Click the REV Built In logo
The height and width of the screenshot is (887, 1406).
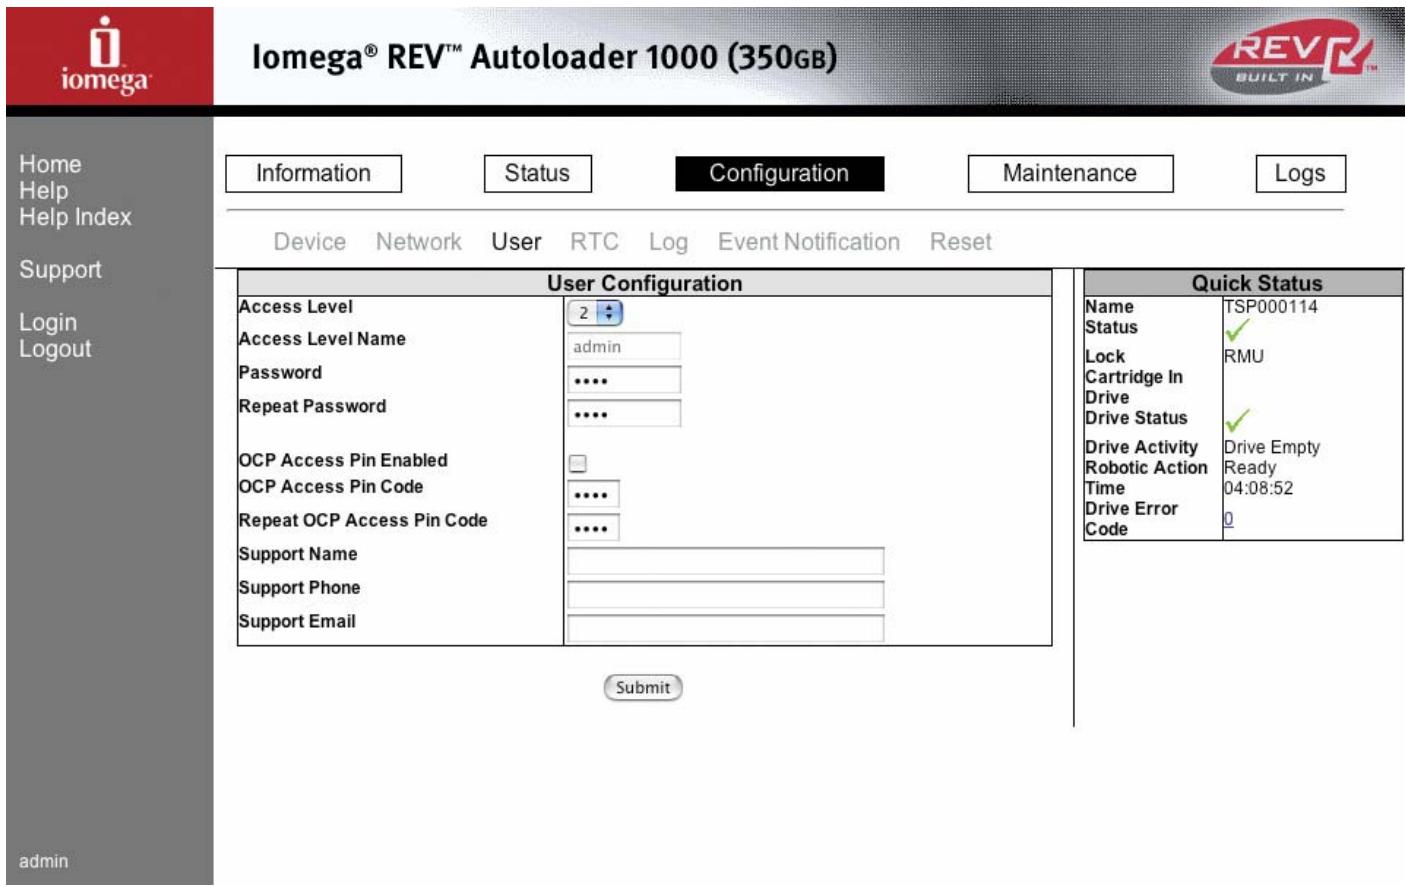(x=1294, y=57)
